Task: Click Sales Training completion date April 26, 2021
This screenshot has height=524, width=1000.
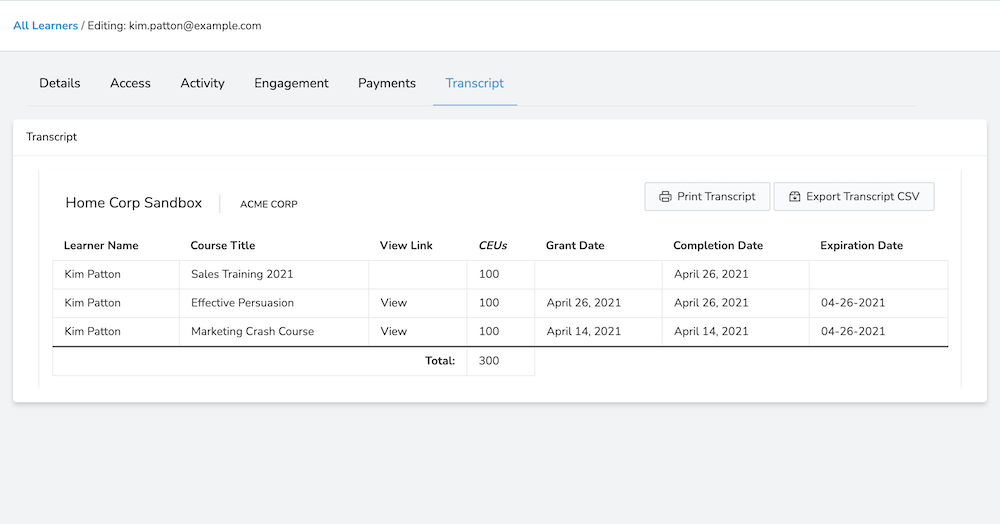Action: point(711,274)
